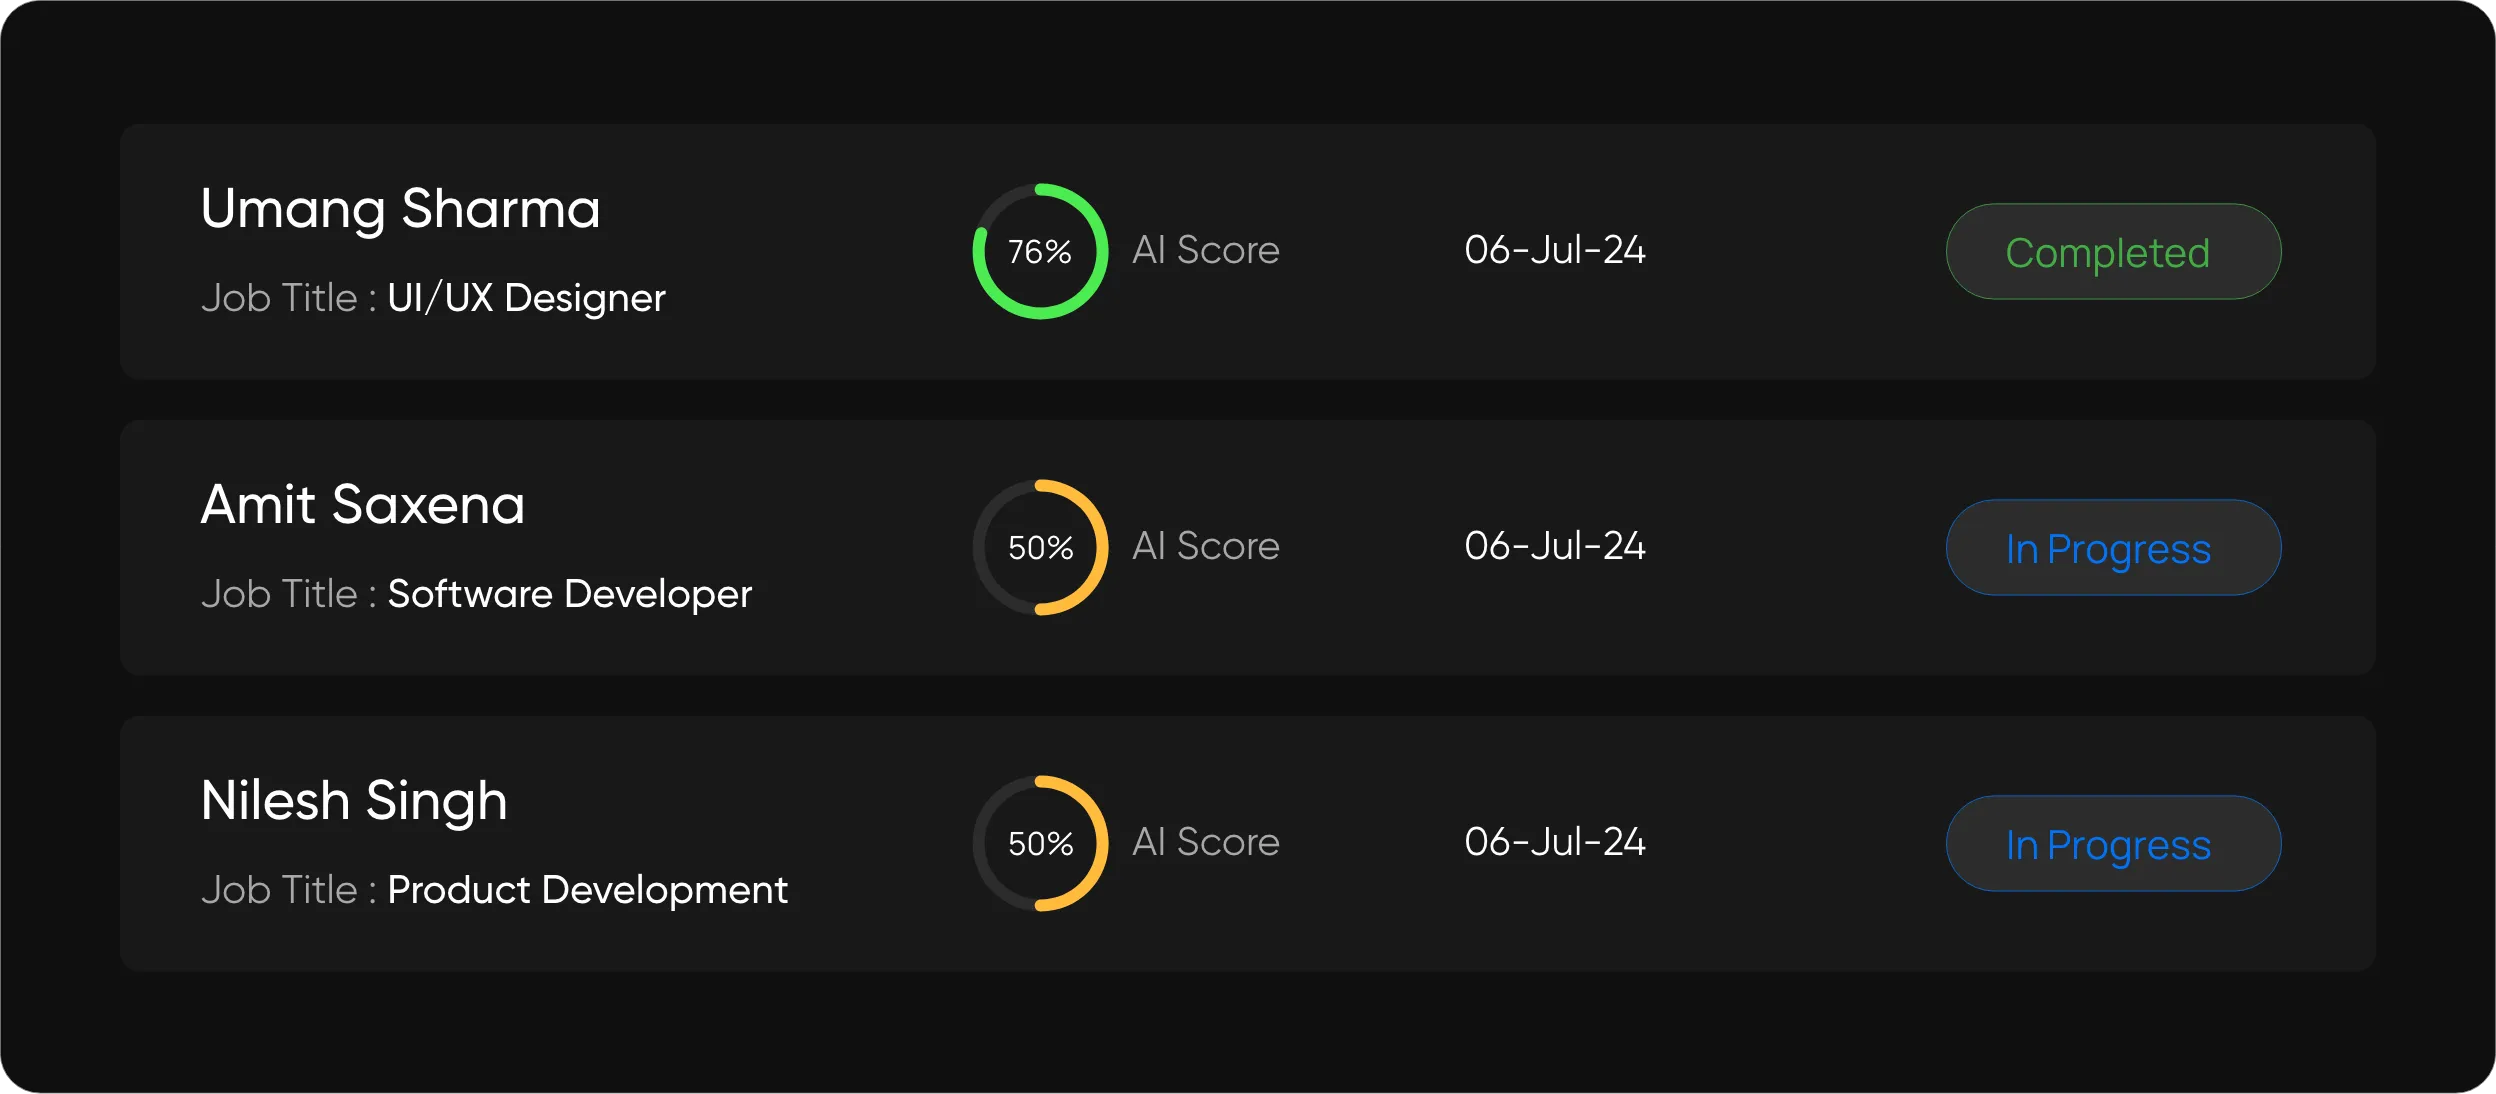Click the 06-Jul-24 date in Umang's row
The height and width of the screenshot is (1094, 2496).
pyautogui.click(x=1554, y=250)
